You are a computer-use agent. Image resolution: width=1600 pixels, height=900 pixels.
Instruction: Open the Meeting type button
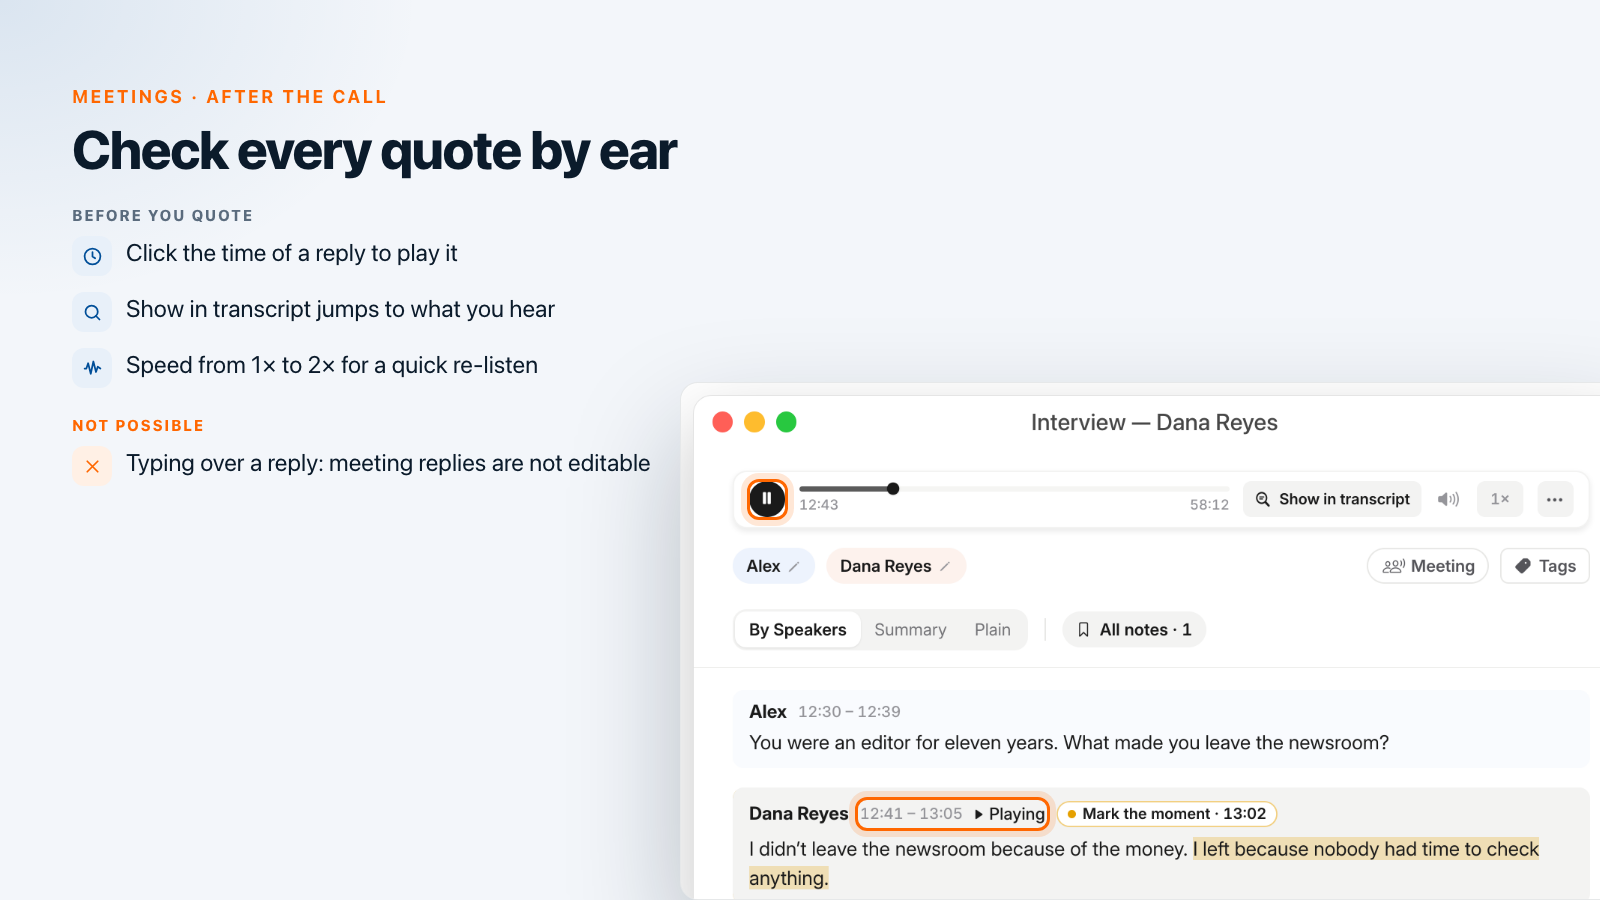click(x=1428, y=566)
